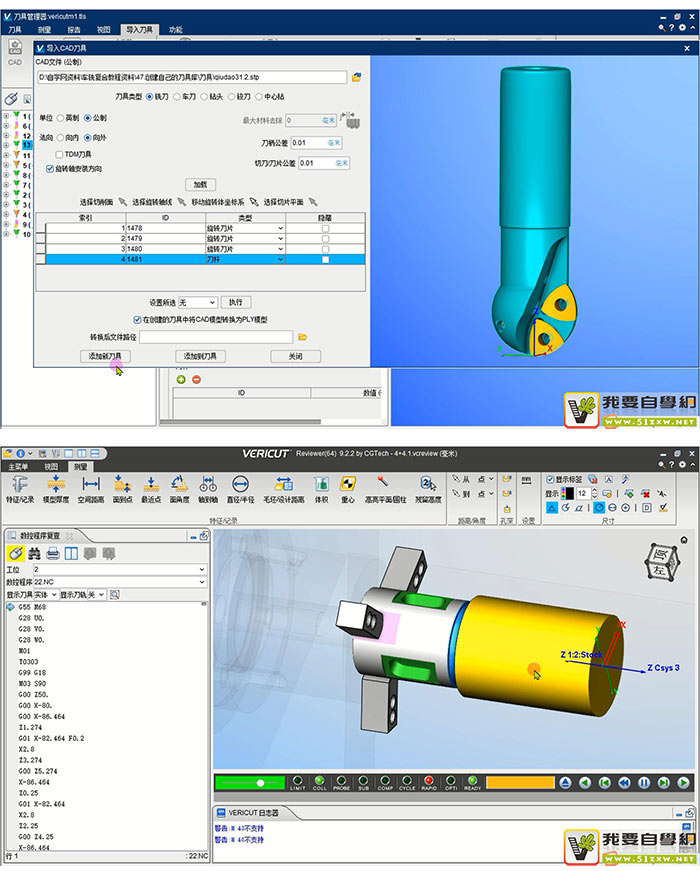The height and width of the screenshot is (871, 700).
Task: Toggle the 旋转轴安装方向 checkbox
Action: click(50, 168)
